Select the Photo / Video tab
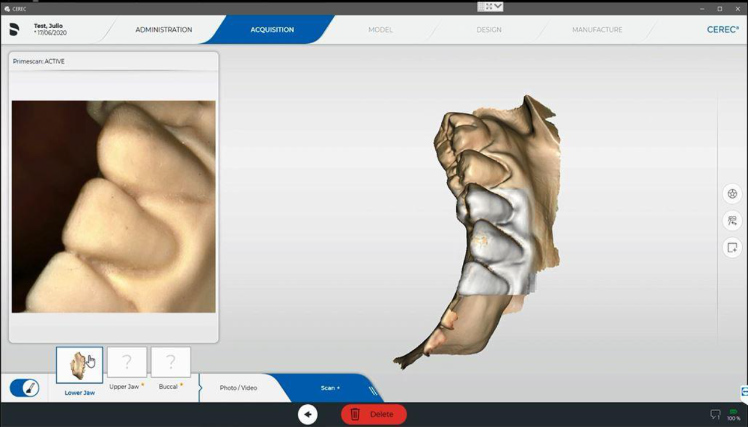This screenshot has height=427, width=748. tap(239, 388)
